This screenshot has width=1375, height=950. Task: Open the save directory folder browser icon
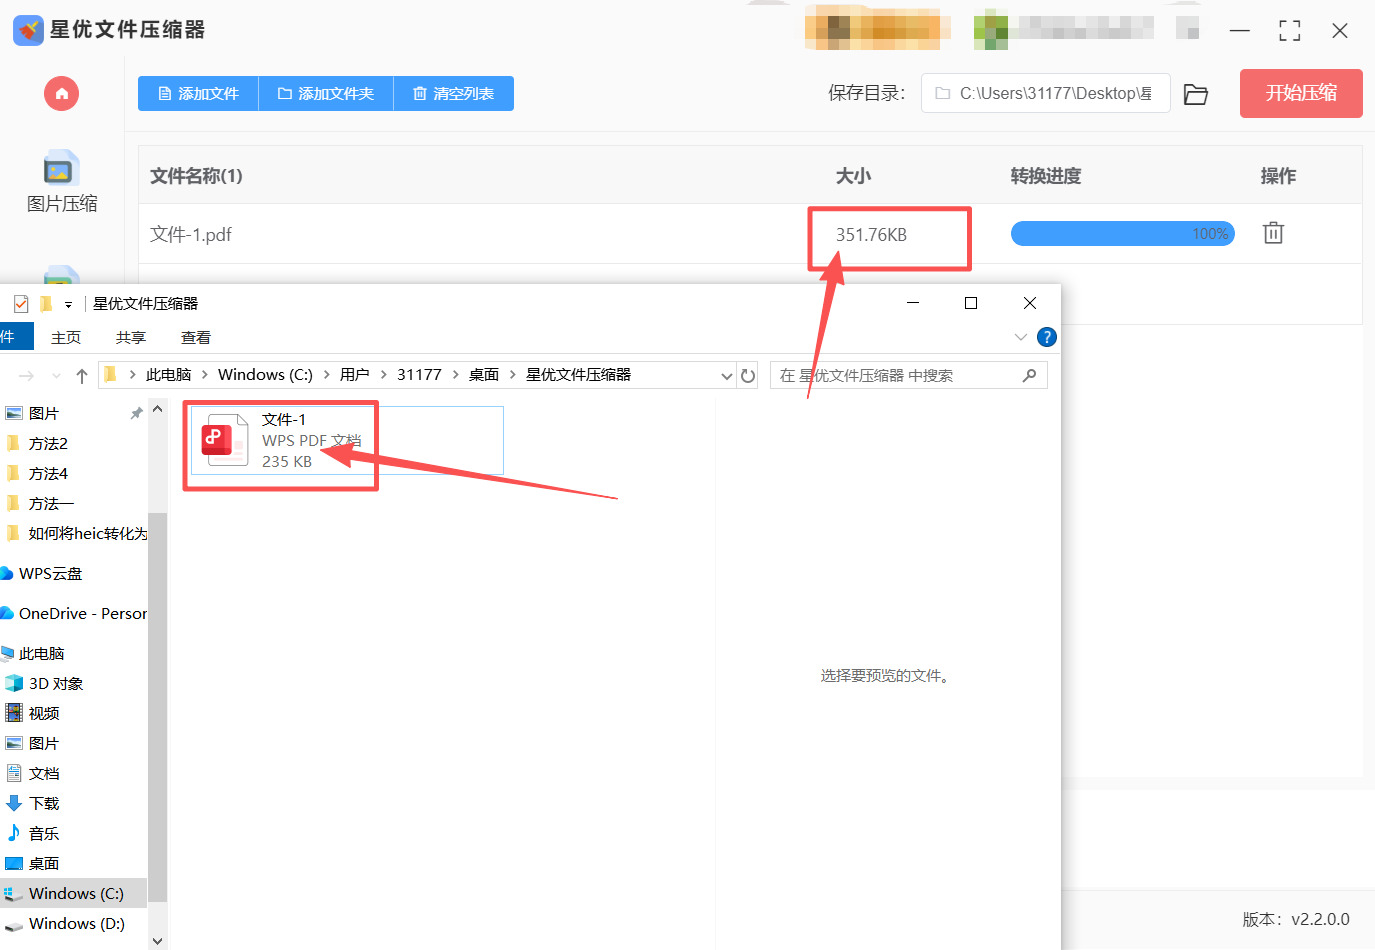tap(1196, 93)
